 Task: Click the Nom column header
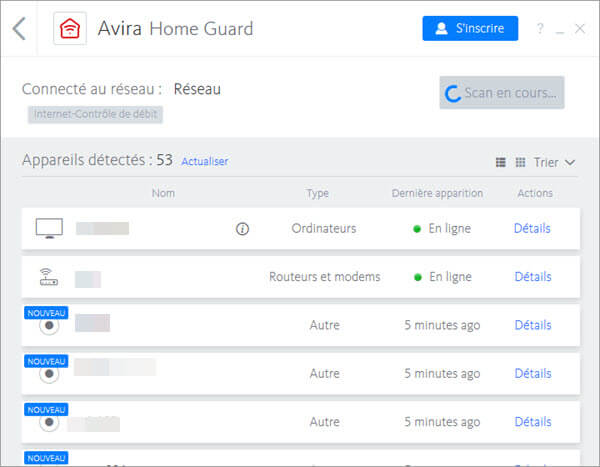pyautogui.click(x=163, y=193)
